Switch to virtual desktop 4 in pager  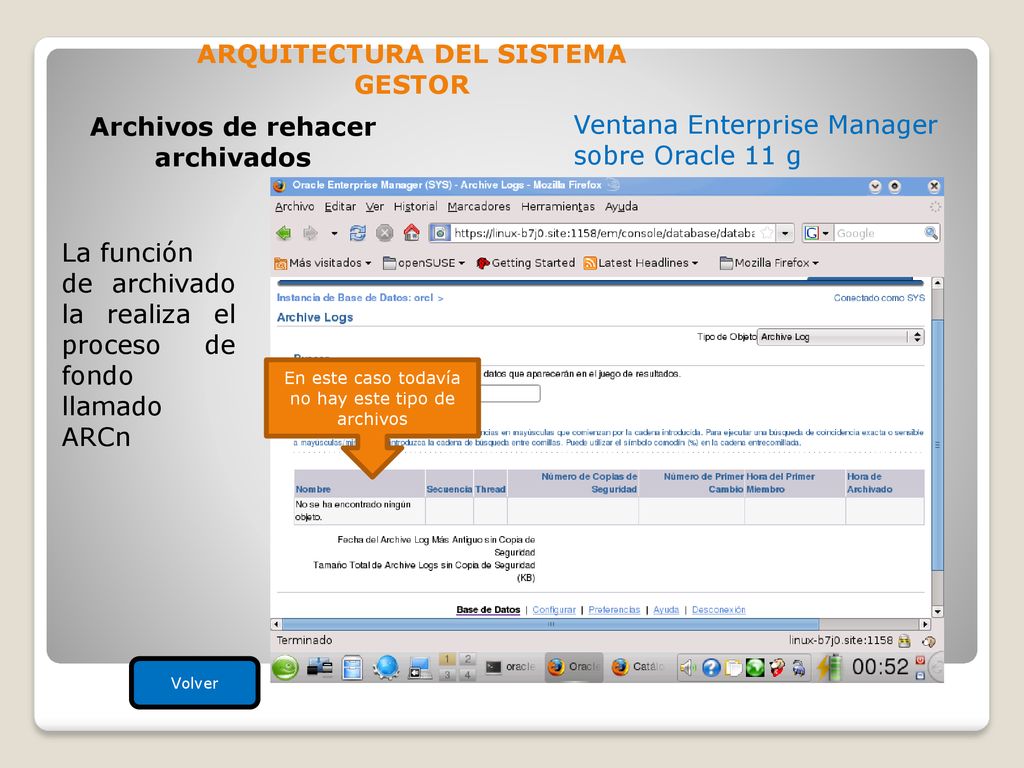coord(467,675)
